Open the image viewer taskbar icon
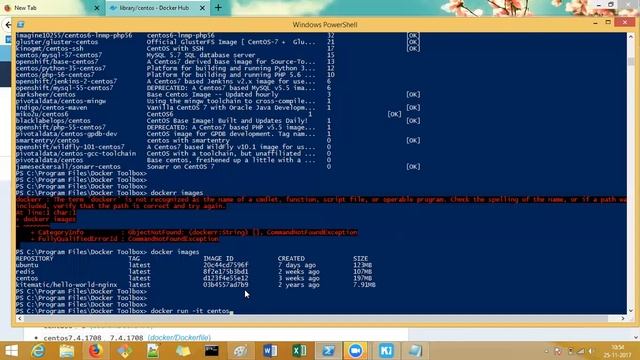The width and height of the screenshot is (640, 360). 153,351
